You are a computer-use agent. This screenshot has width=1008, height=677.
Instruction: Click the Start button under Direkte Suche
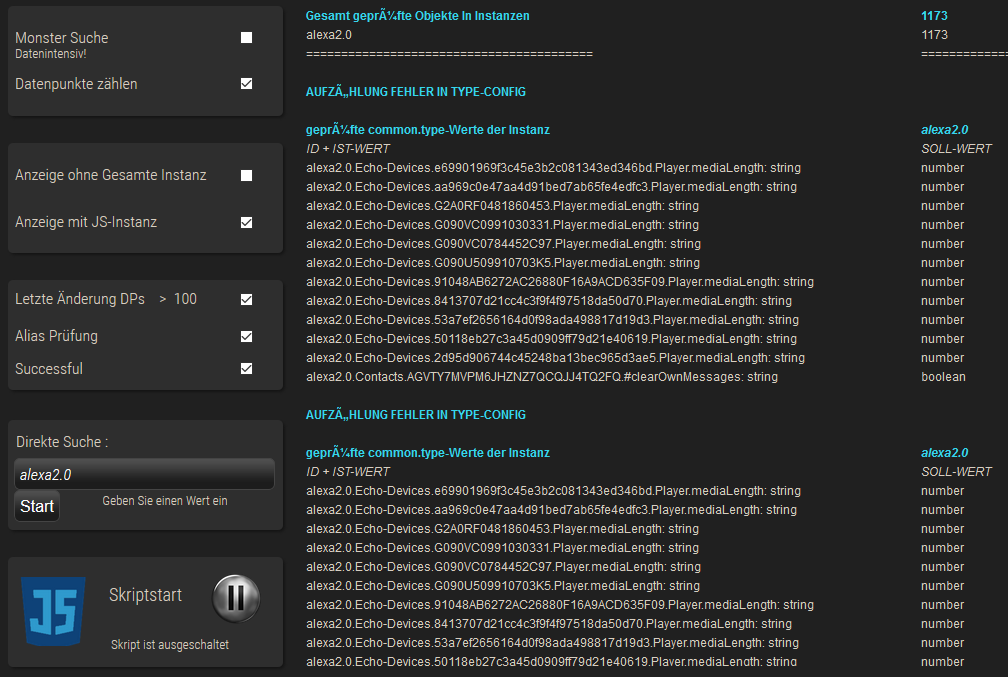point(37,506)
